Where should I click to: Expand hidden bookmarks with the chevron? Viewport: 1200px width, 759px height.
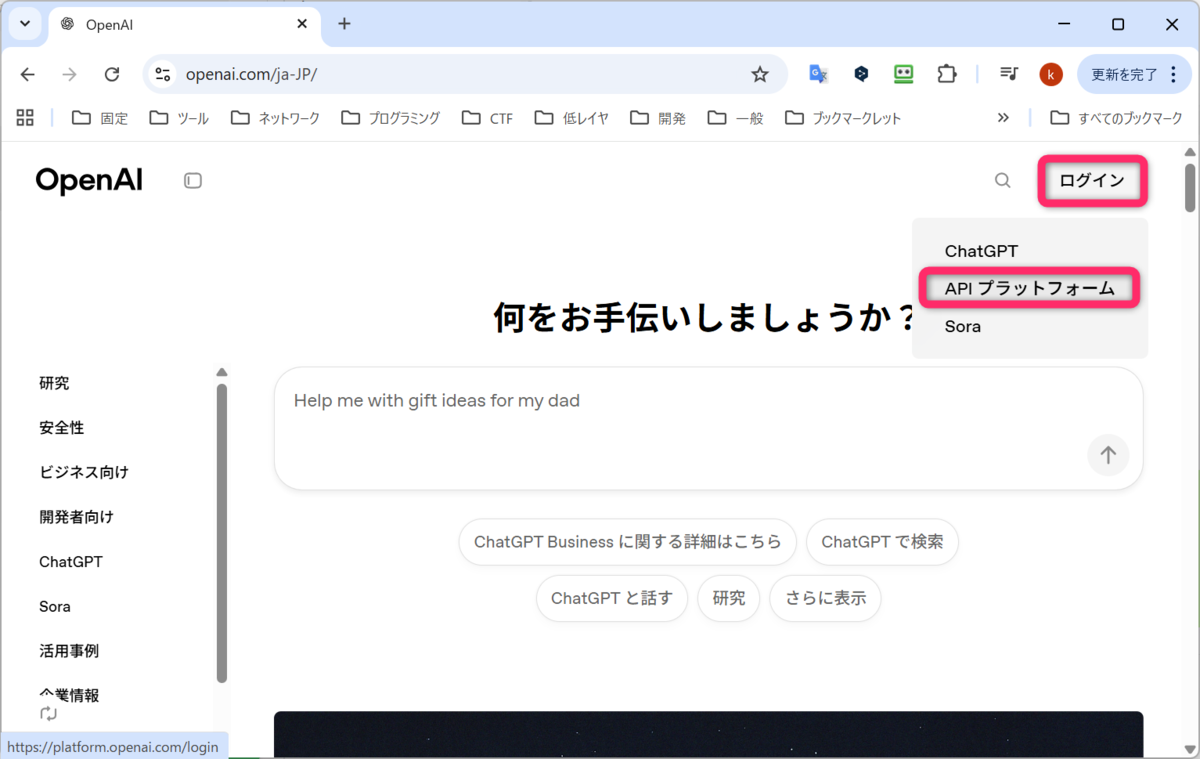pyautogui.click(x=1003, y=117)
